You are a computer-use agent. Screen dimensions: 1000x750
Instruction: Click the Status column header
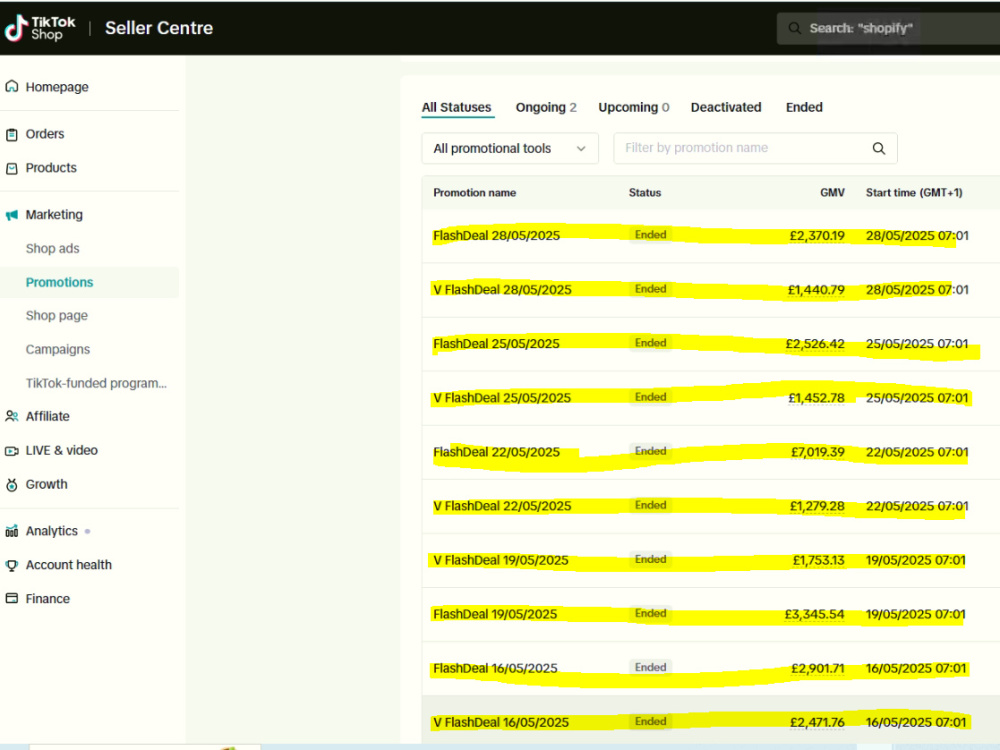[645, 193]
